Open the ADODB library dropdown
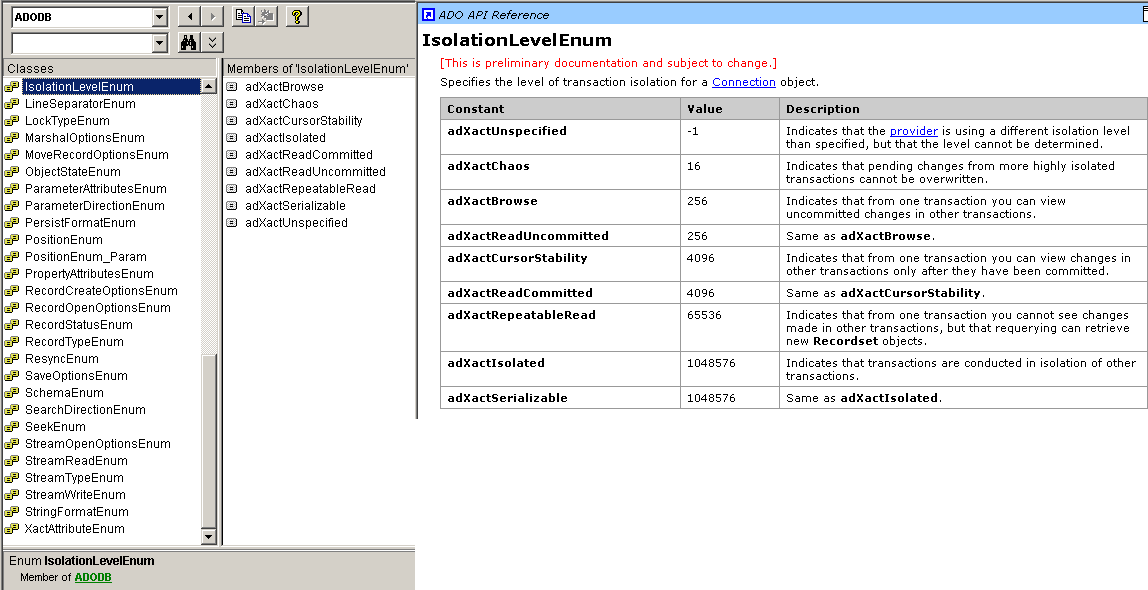The width and height of the screenshot is (1148, 590). (x=160, y=17)
